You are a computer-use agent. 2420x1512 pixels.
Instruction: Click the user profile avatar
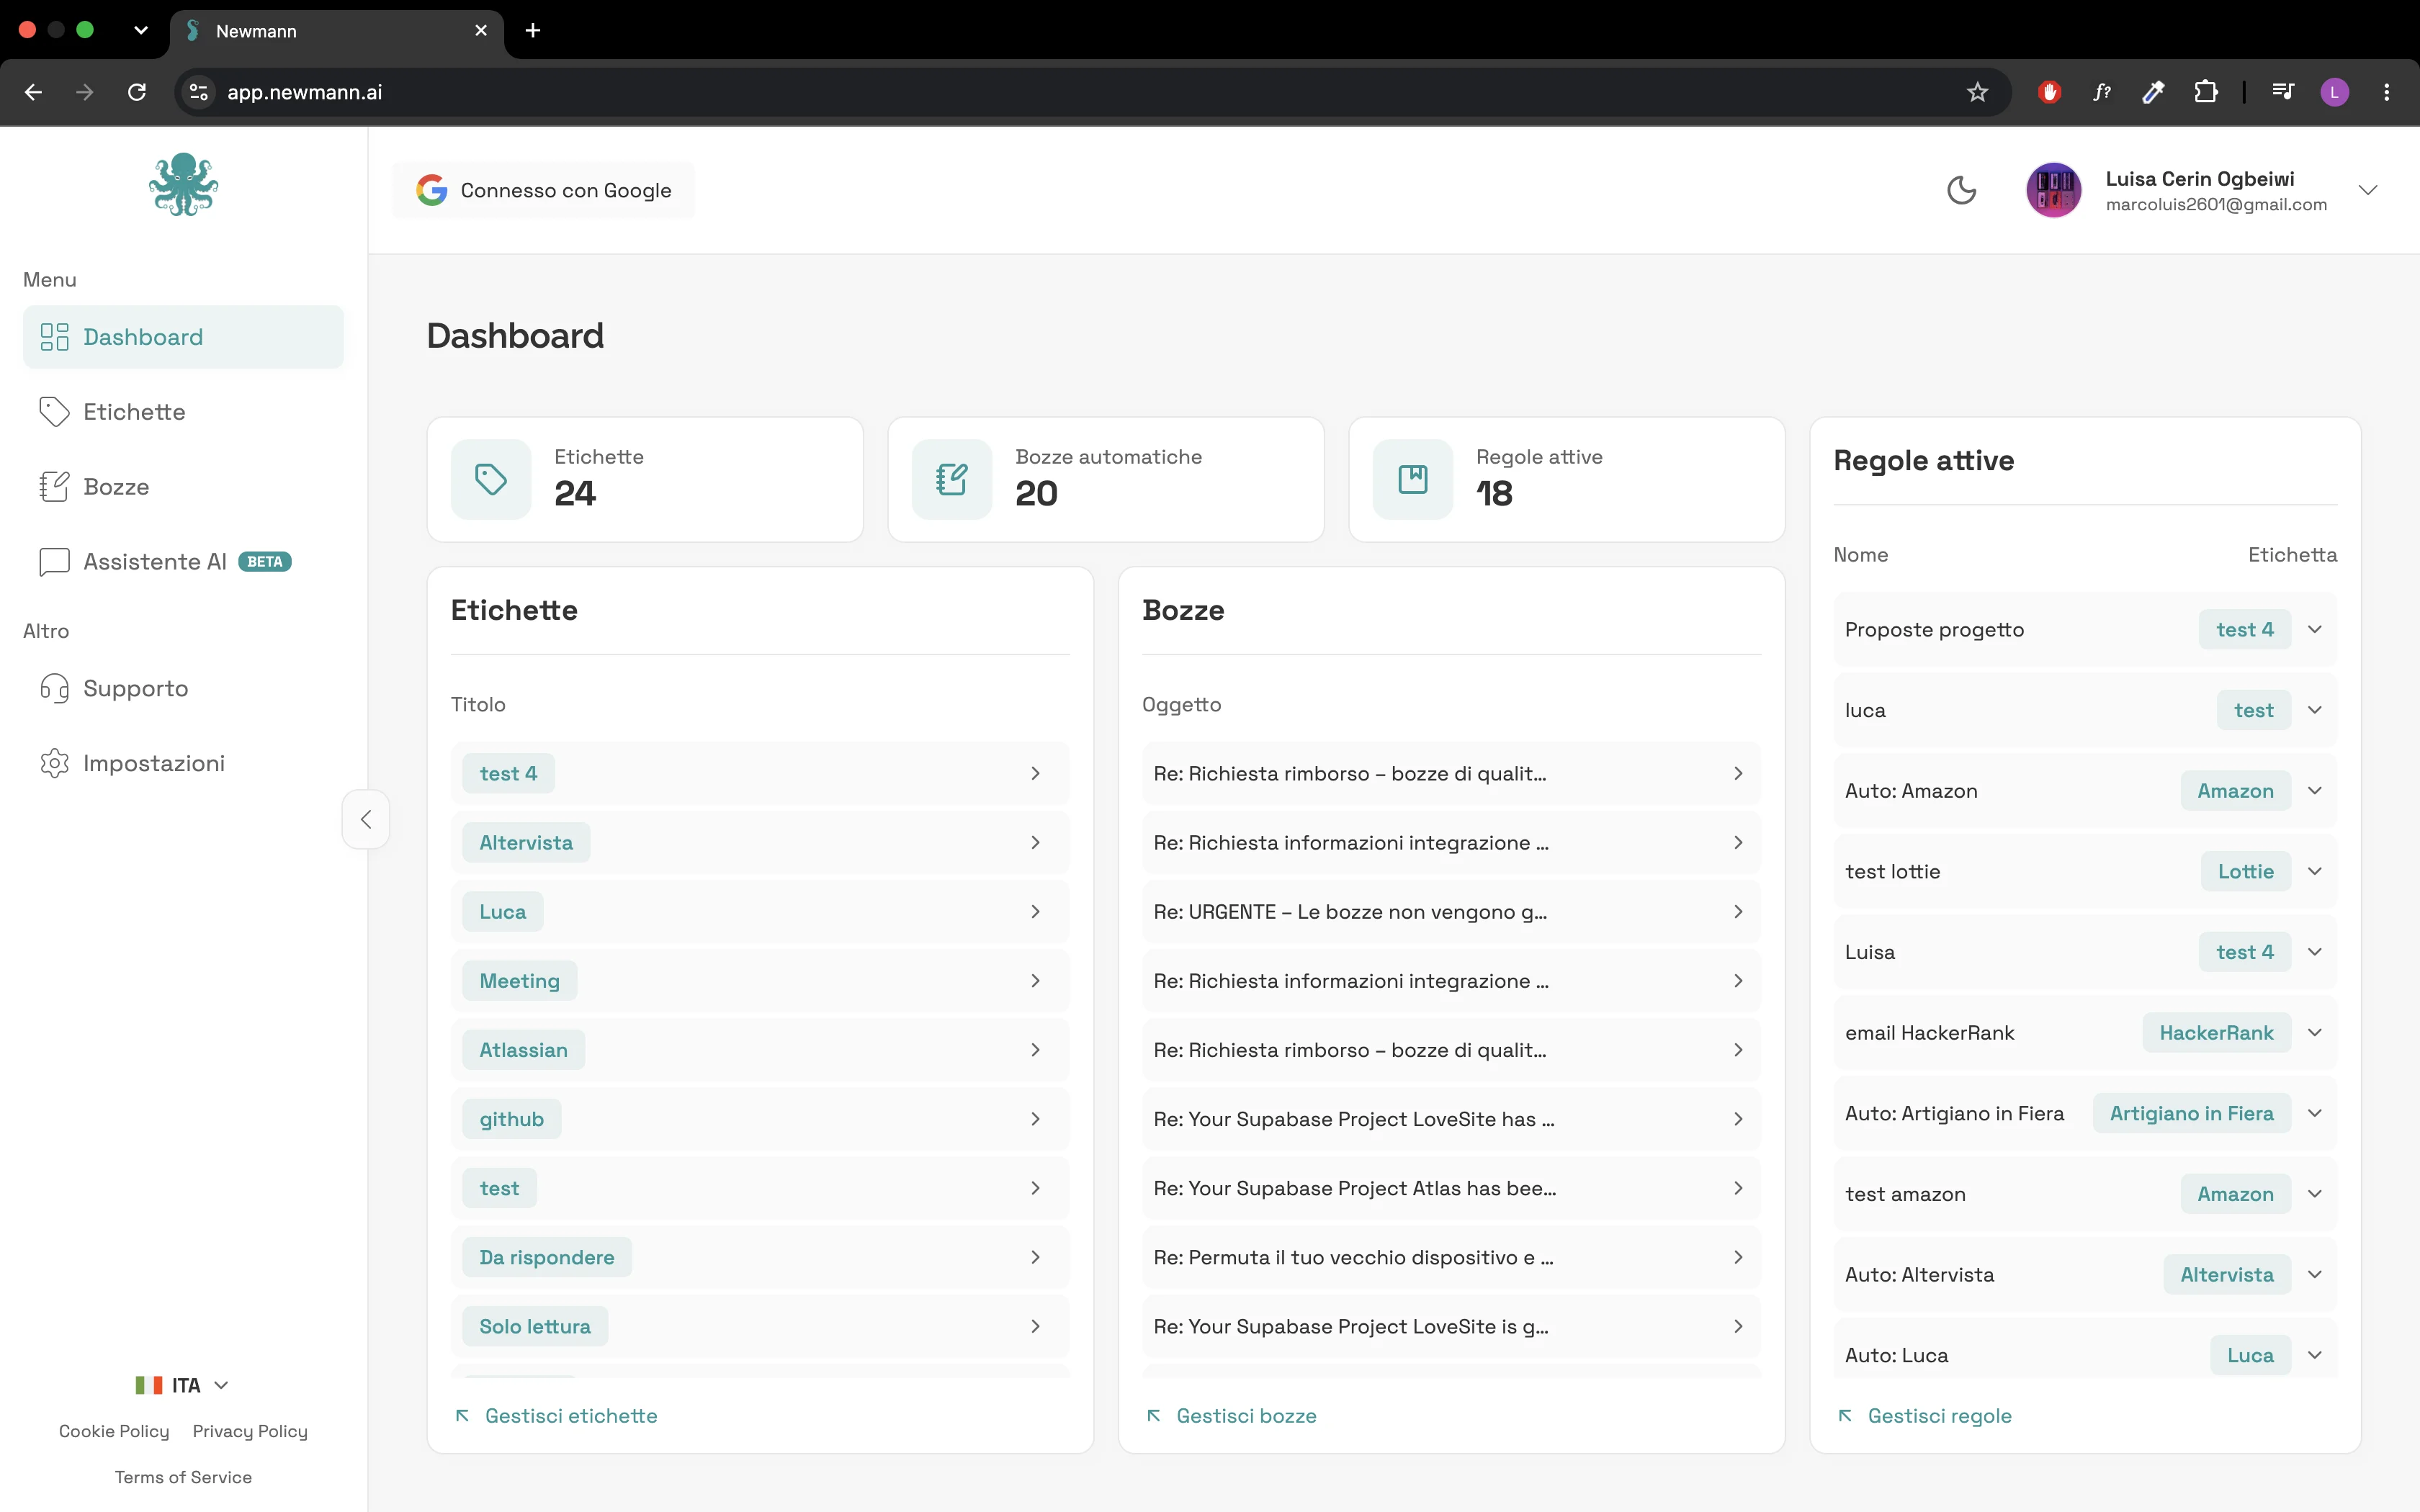pos(2054,190)
